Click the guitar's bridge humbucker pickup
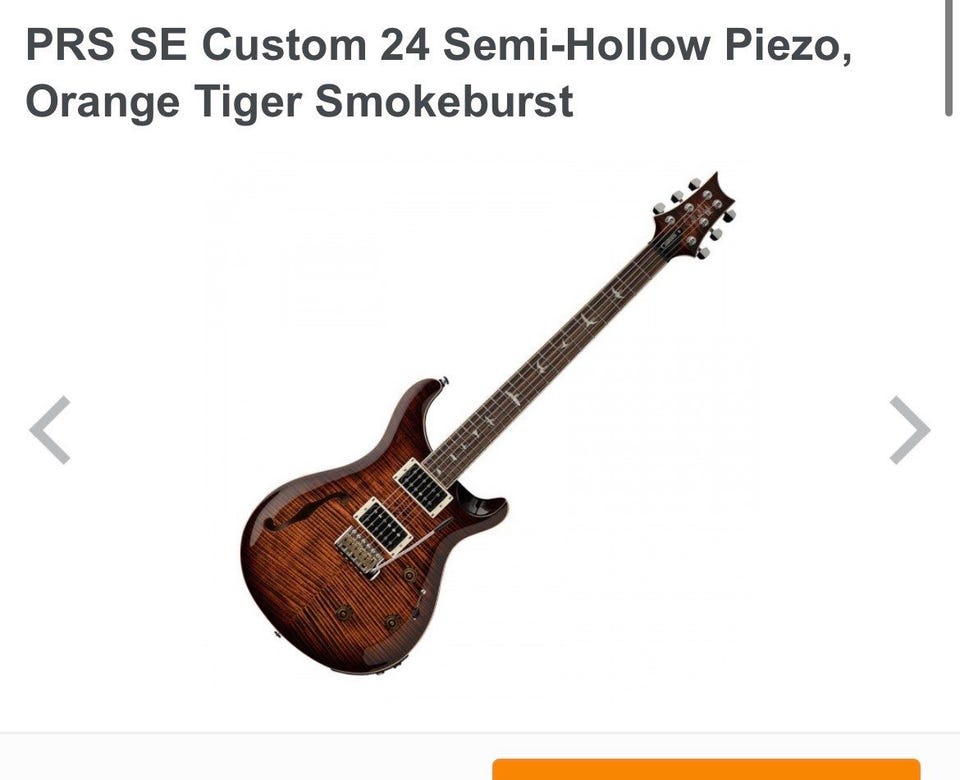Screen dimensions: 960x780 [x=383, y=526]
